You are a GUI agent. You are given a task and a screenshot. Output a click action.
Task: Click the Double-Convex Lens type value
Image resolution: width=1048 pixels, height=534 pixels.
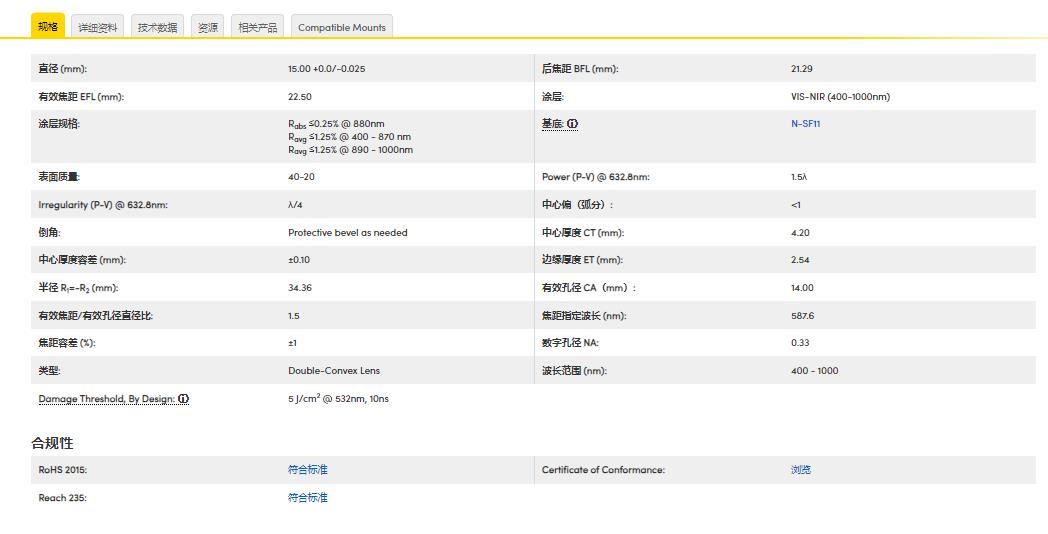point(333,371)
